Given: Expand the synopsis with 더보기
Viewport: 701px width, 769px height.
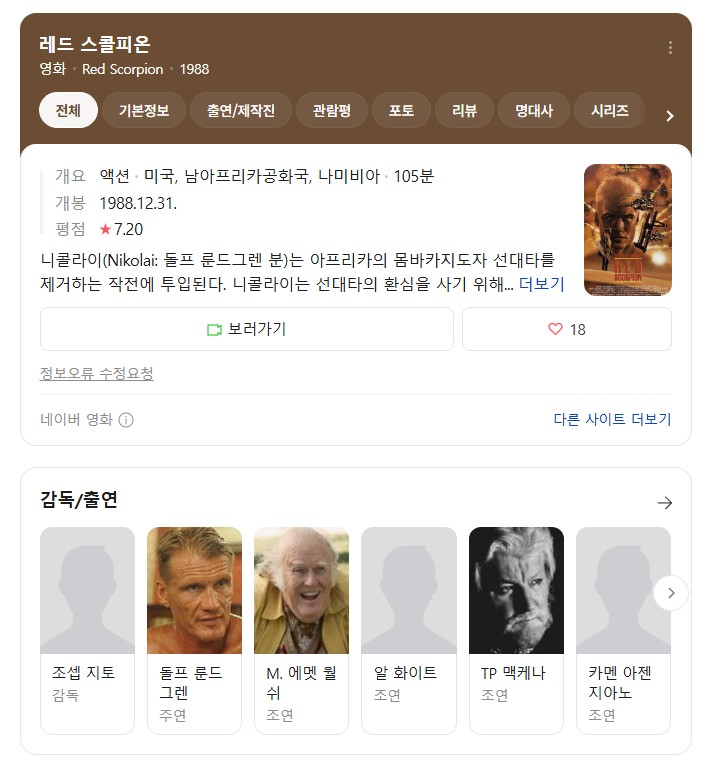Looking at the screenshot, I should 542,284.
